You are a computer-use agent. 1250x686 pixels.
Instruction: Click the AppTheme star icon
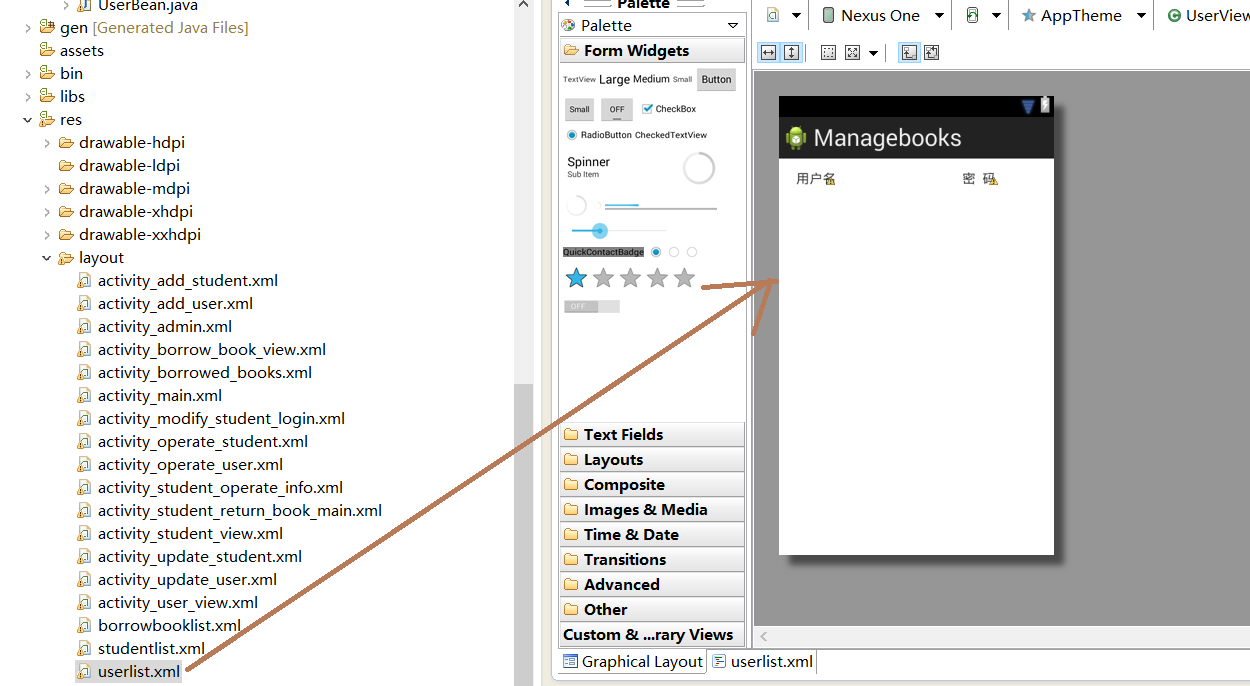click(x=1028, y=16)
